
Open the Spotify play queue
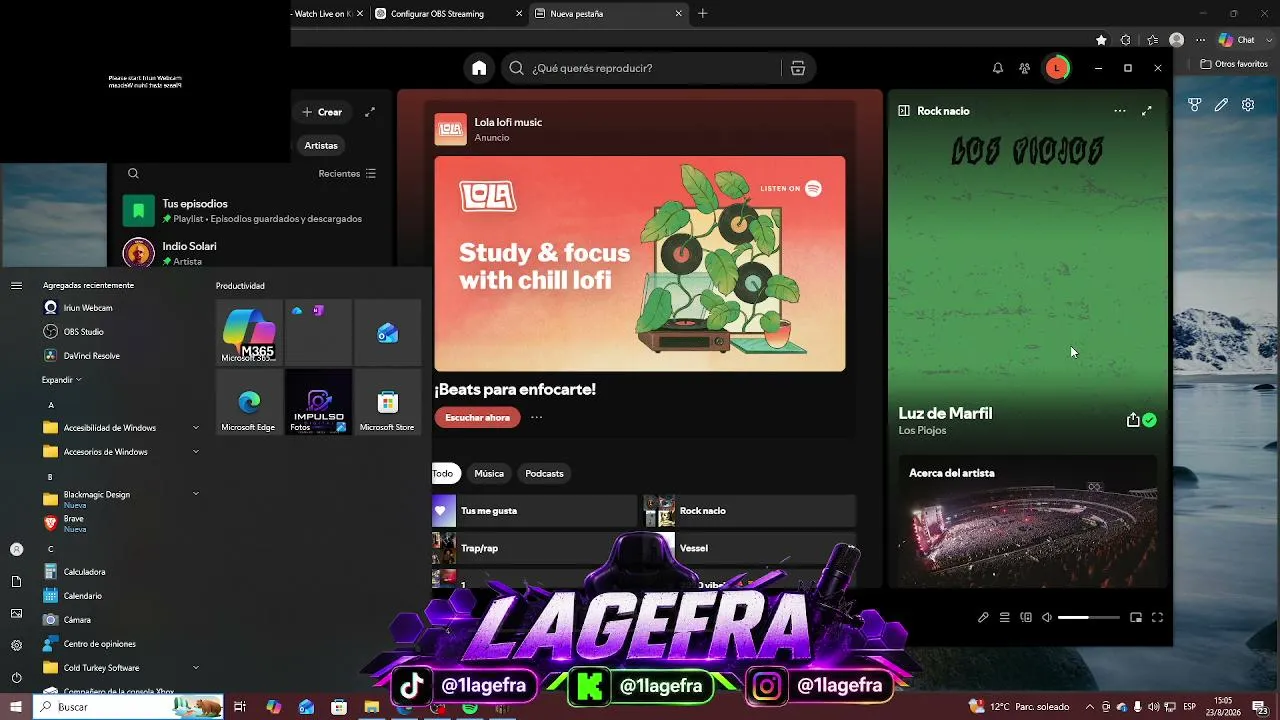pyautogui.click(x=1005, y=617)
